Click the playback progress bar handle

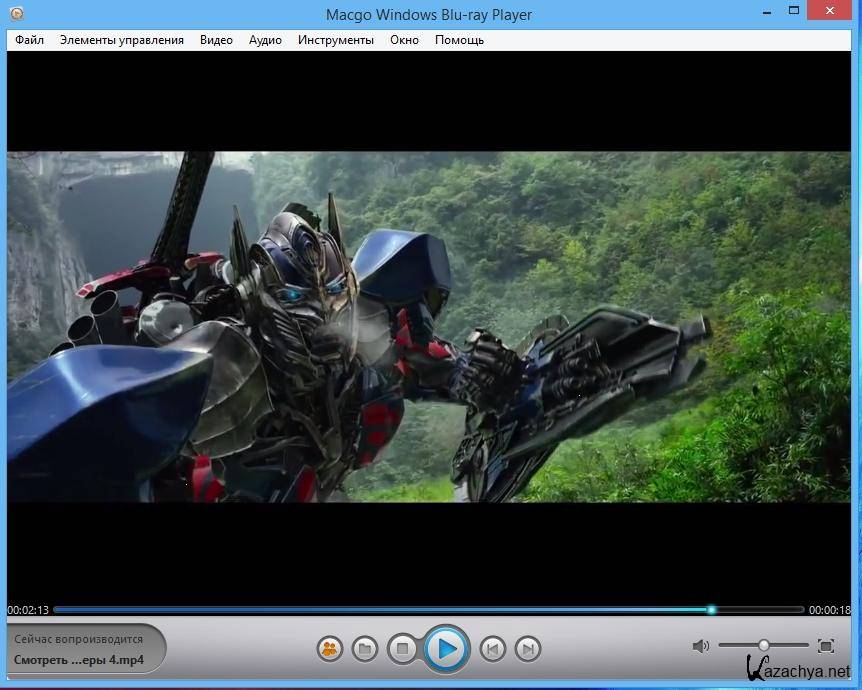click(711, 609)
